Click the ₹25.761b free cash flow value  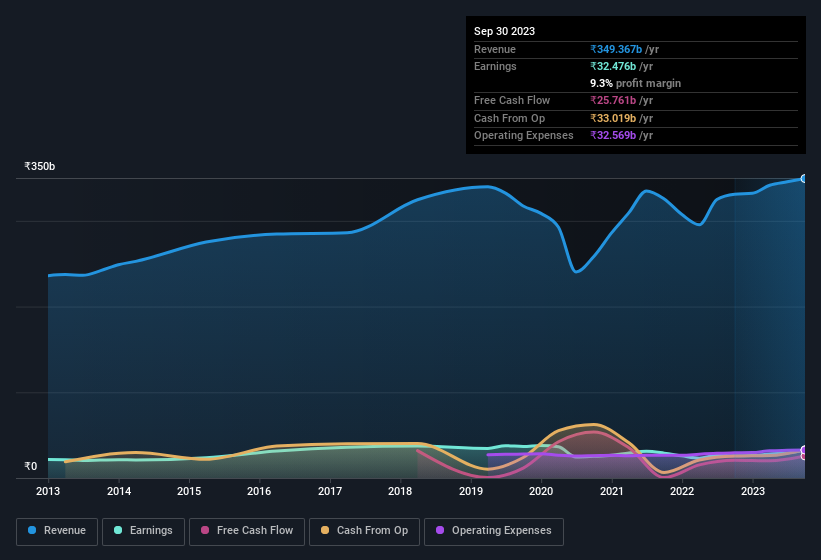coord(613,100)
